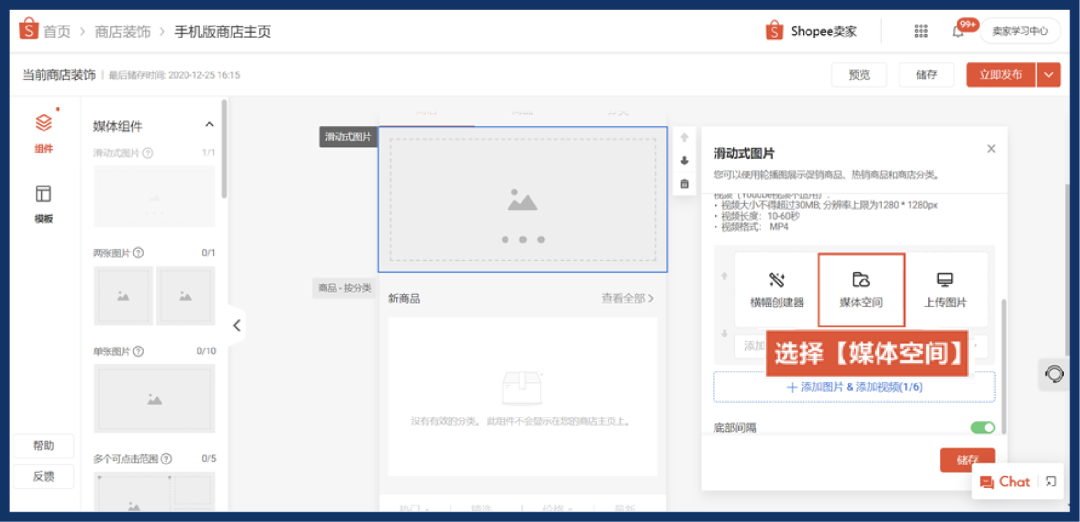
Task: Click the 新商品 section title
Action: point(404,298)
